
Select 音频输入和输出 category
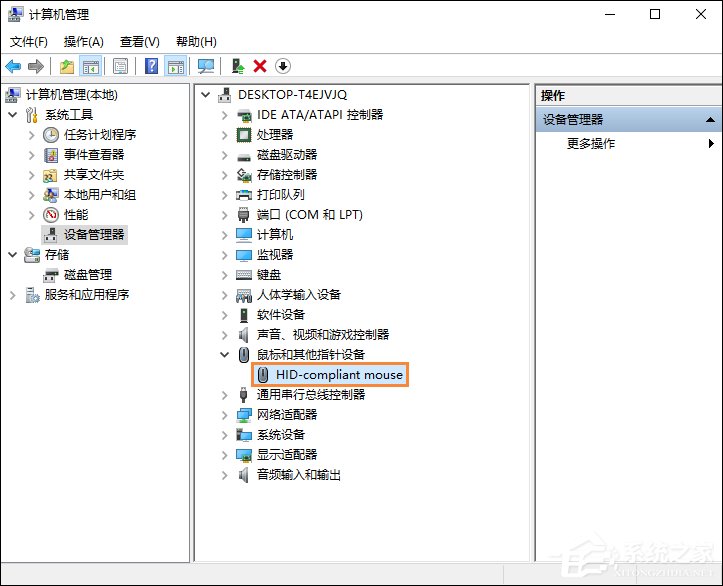pos(299,474)
